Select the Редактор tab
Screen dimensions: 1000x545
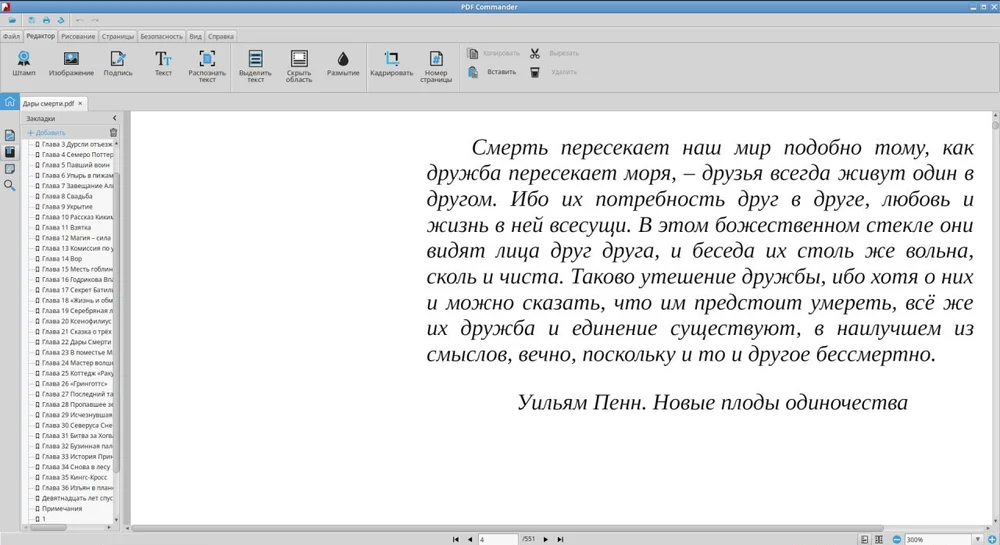click(40, 36)
